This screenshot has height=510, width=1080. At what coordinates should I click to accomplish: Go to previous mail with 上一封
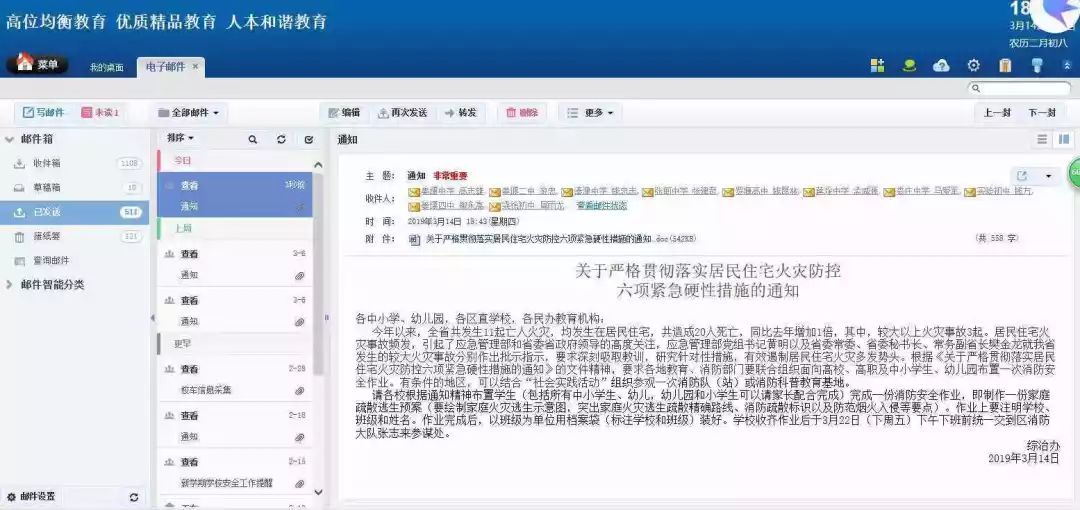997,113
